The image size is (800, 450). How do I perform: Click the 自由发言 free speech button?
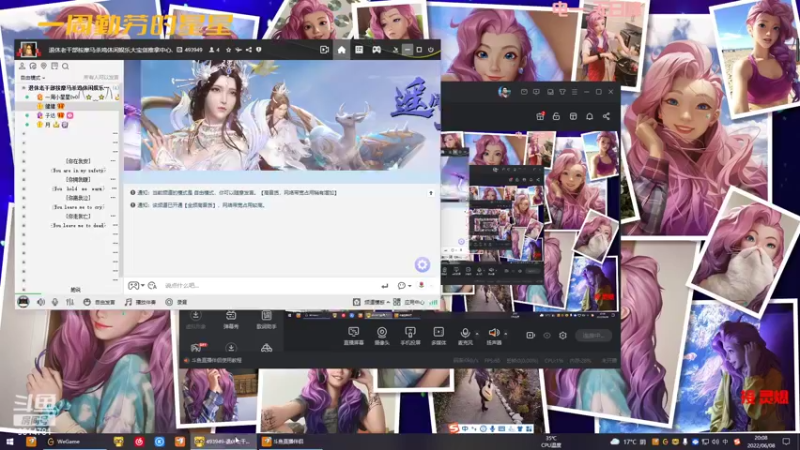pos(99,302)
